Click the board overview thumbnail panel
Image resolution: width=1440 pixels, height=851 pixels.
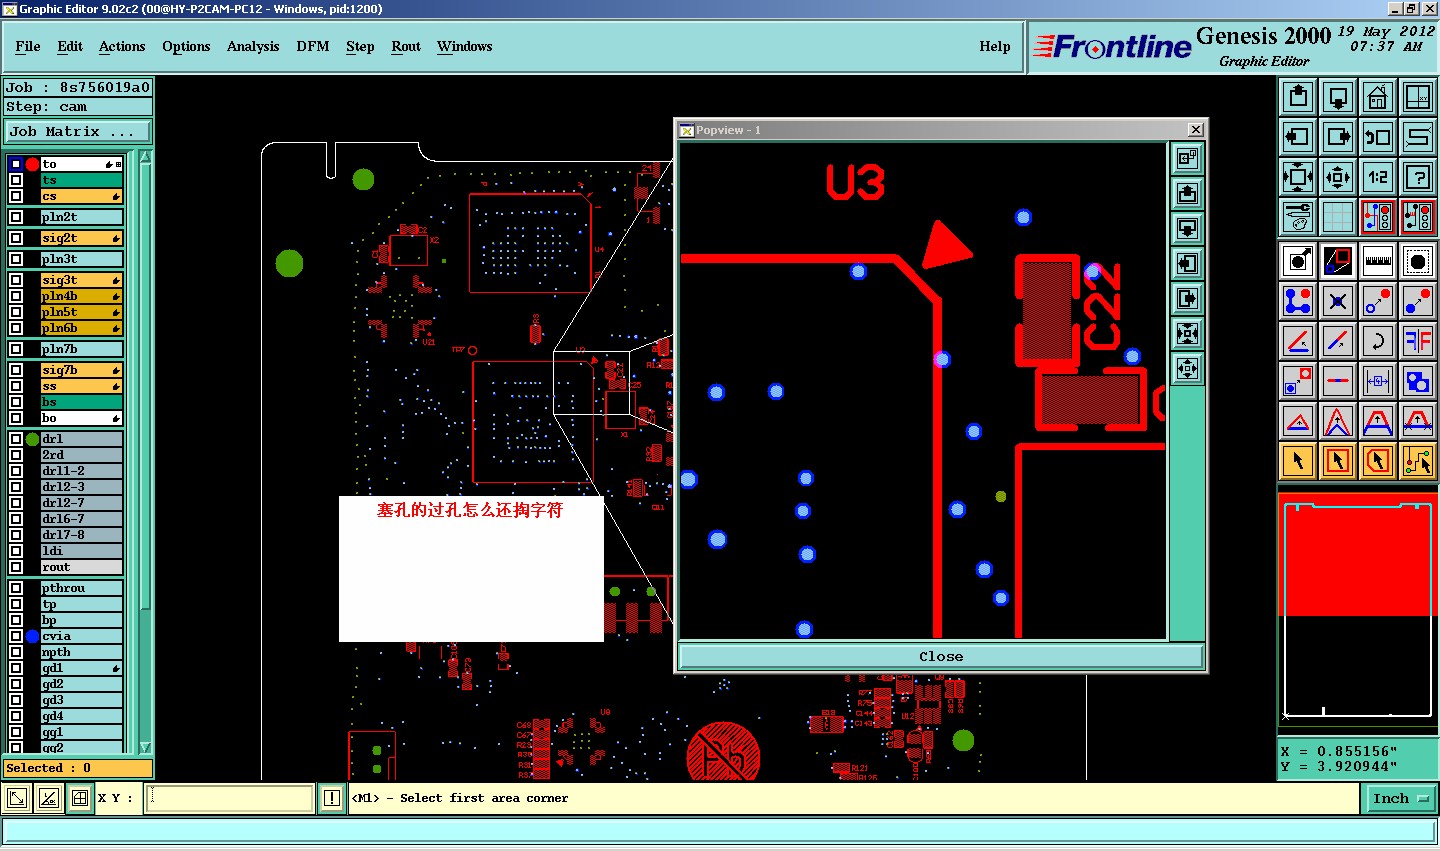(x=1358, y=609)
